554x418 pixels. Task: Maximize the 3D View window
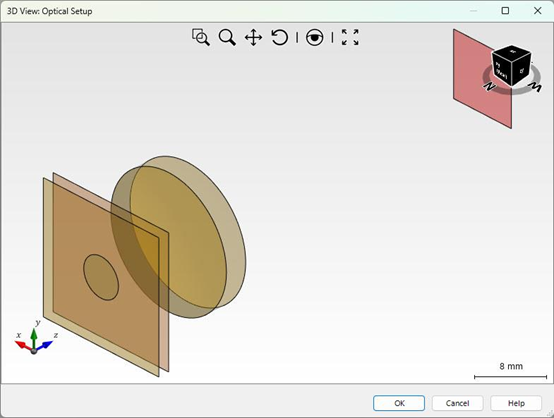coord(505,11)
